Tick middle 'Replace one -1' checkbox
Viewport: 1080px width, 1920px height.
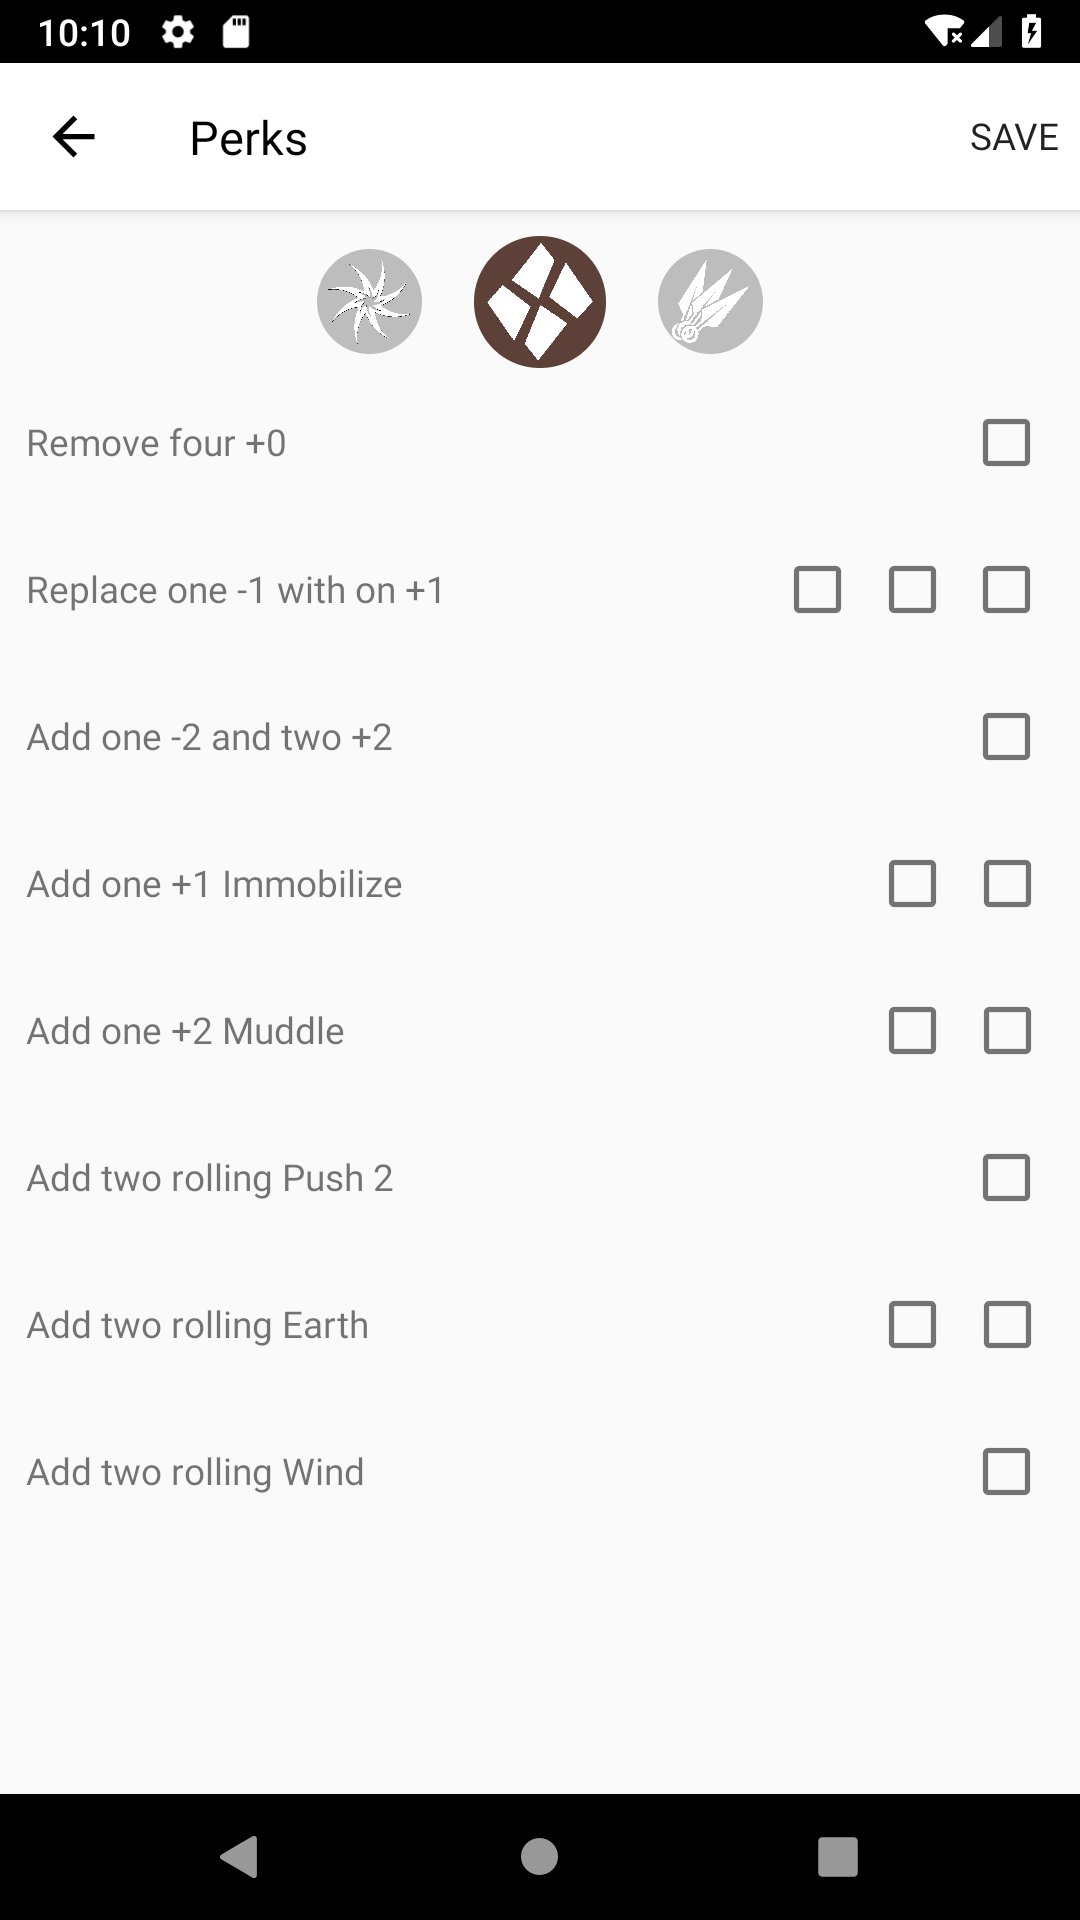[912, 590]
